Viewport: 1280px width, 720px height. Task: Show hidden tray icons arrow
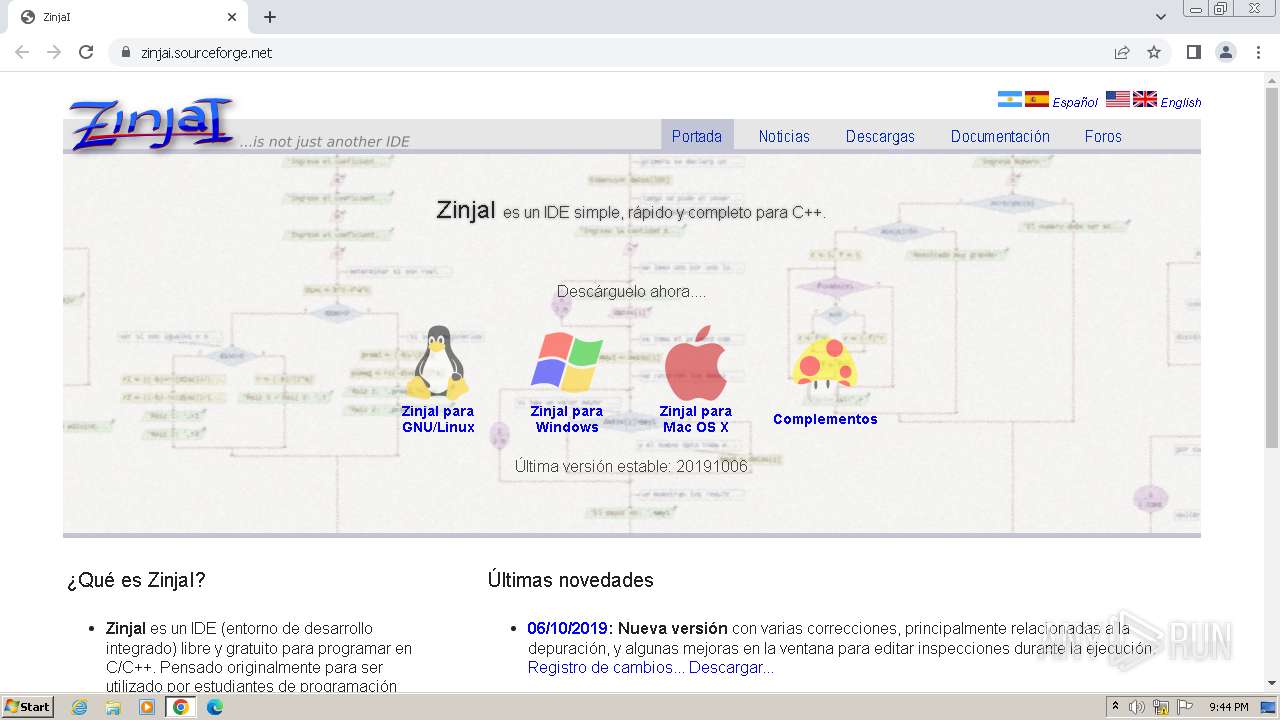coord(1115,707)
